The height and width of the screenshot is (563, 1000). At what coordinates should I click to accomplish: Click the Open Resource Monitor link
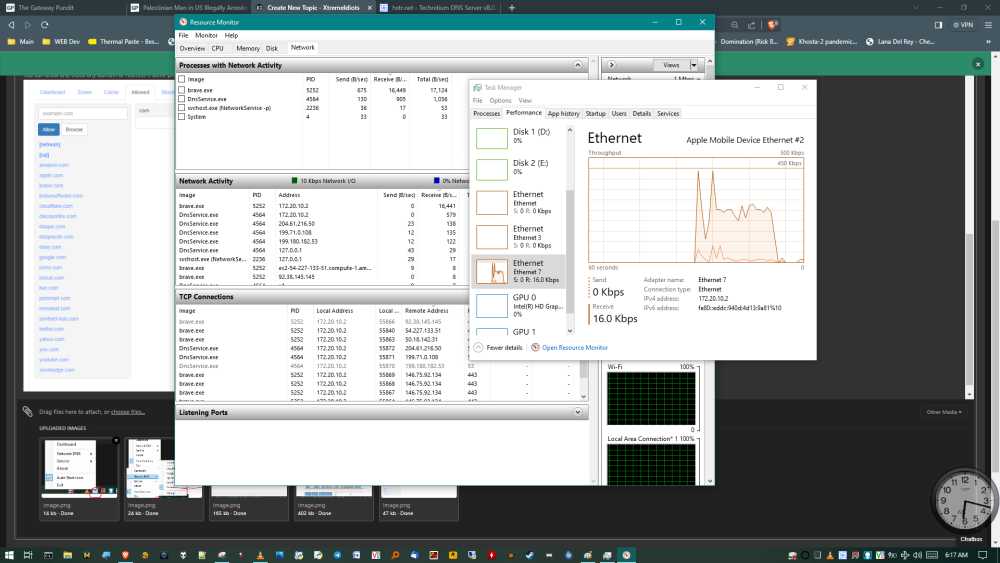pos(574,347)
